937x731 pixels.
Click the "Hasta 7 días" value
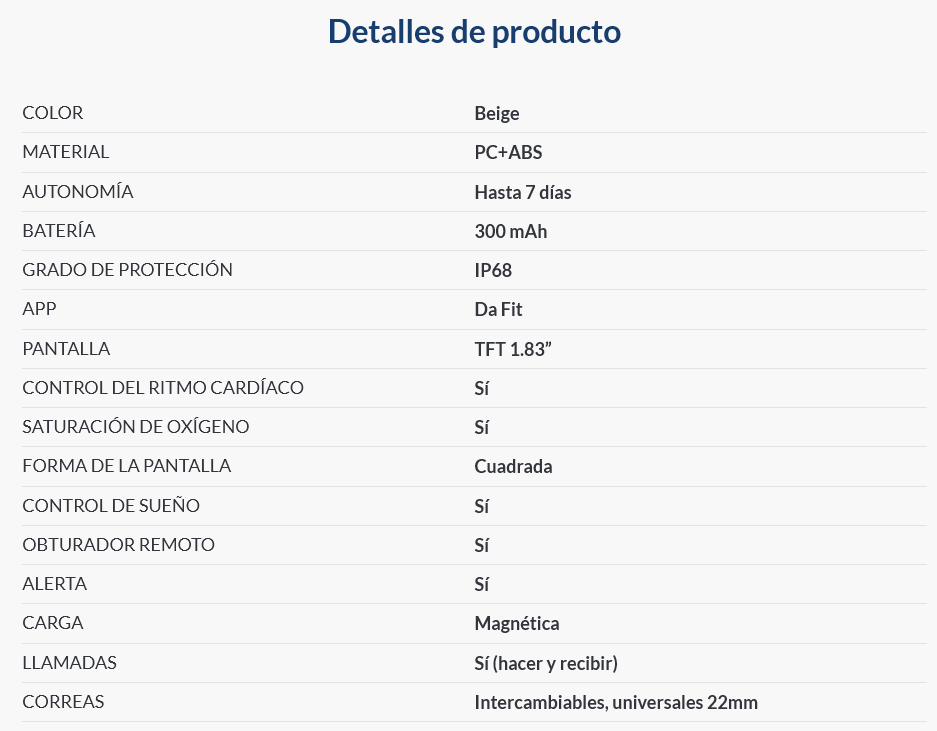523,192
